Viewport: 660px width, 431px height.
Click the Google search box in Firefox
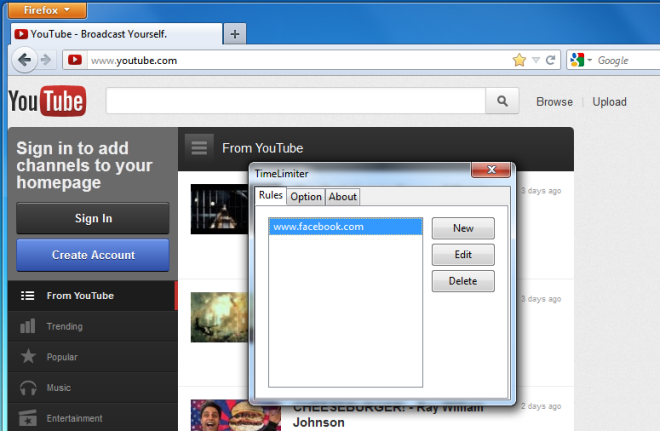627,61
